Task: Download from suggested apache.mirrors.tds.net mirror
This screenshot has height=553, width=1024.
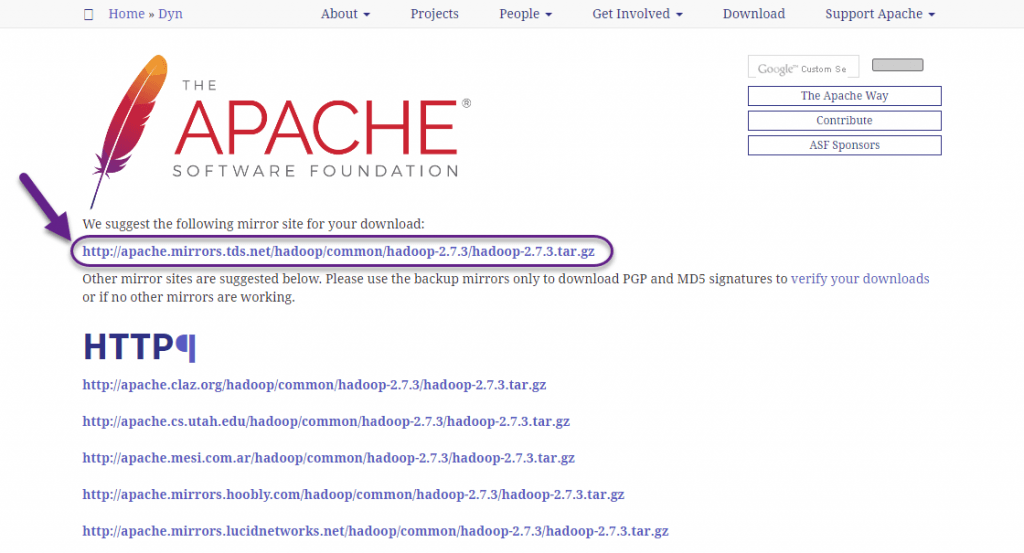Action: pyautogui.click(x=338, y=252)
